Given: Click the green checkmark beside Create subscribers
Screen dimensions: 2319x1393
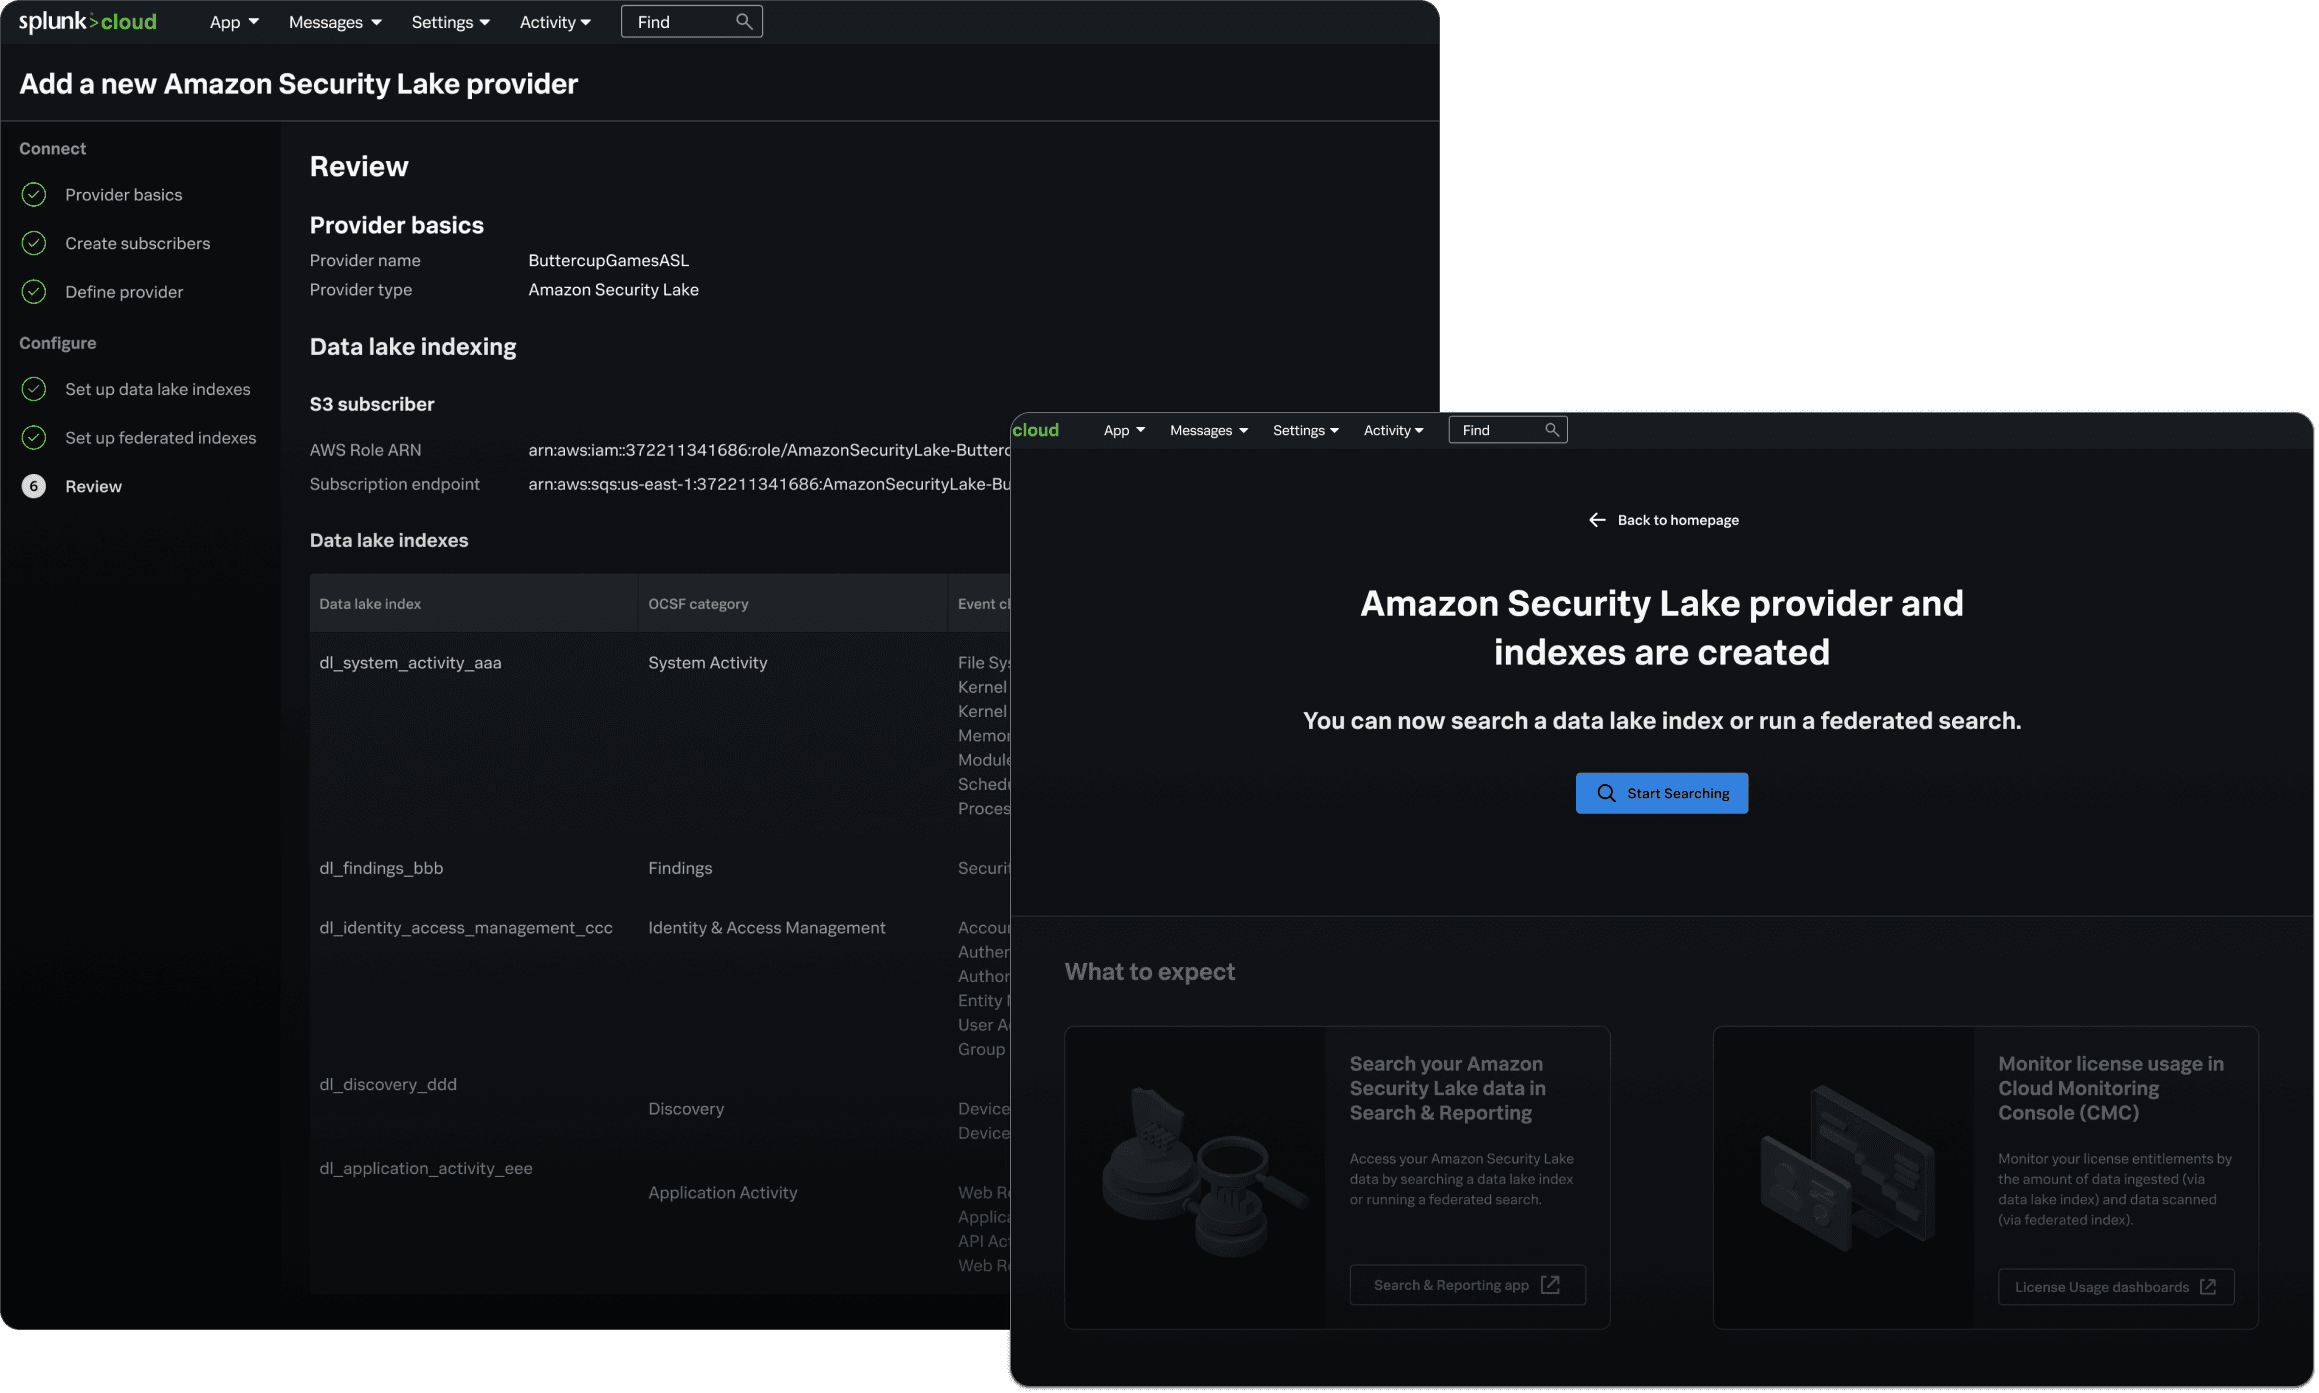Looking at the screenshot, I should tap(34, 243).
